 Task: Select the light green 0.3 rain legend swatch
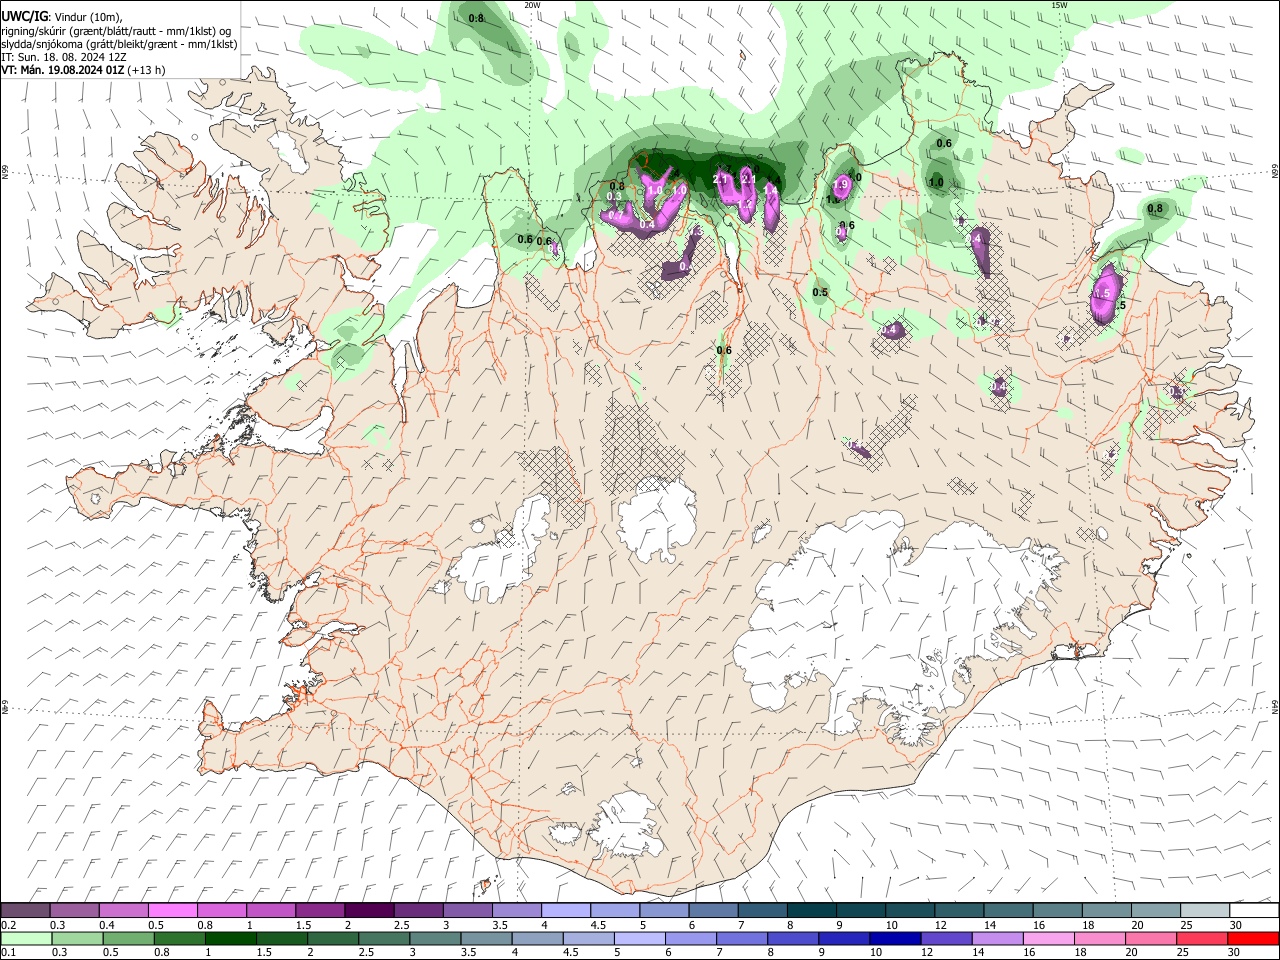pos(77,938)
